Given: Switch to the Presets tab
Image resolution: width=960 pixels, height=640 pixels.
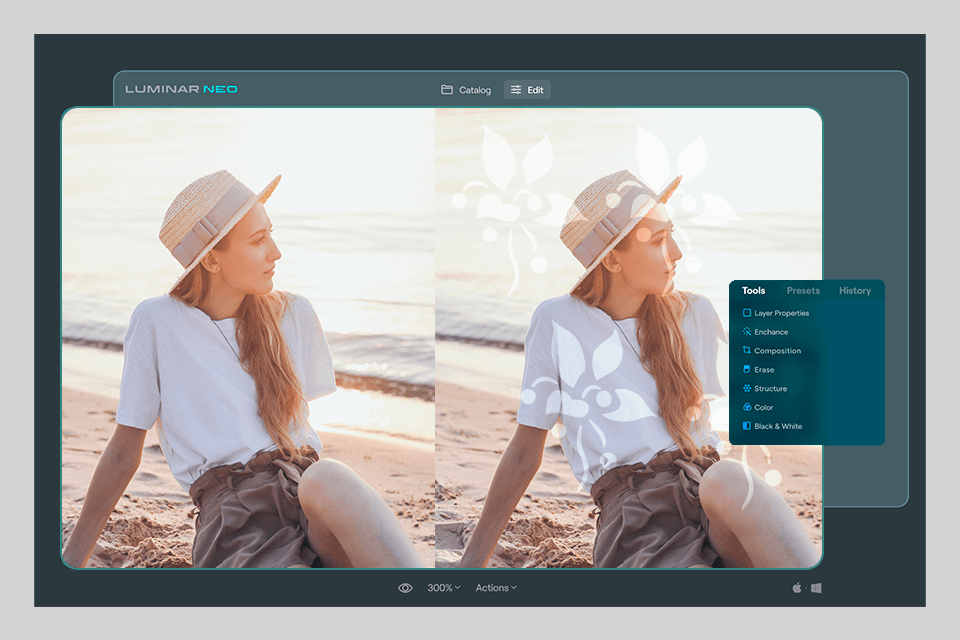Looking at the screenshot, I should (x=803, y=291).
